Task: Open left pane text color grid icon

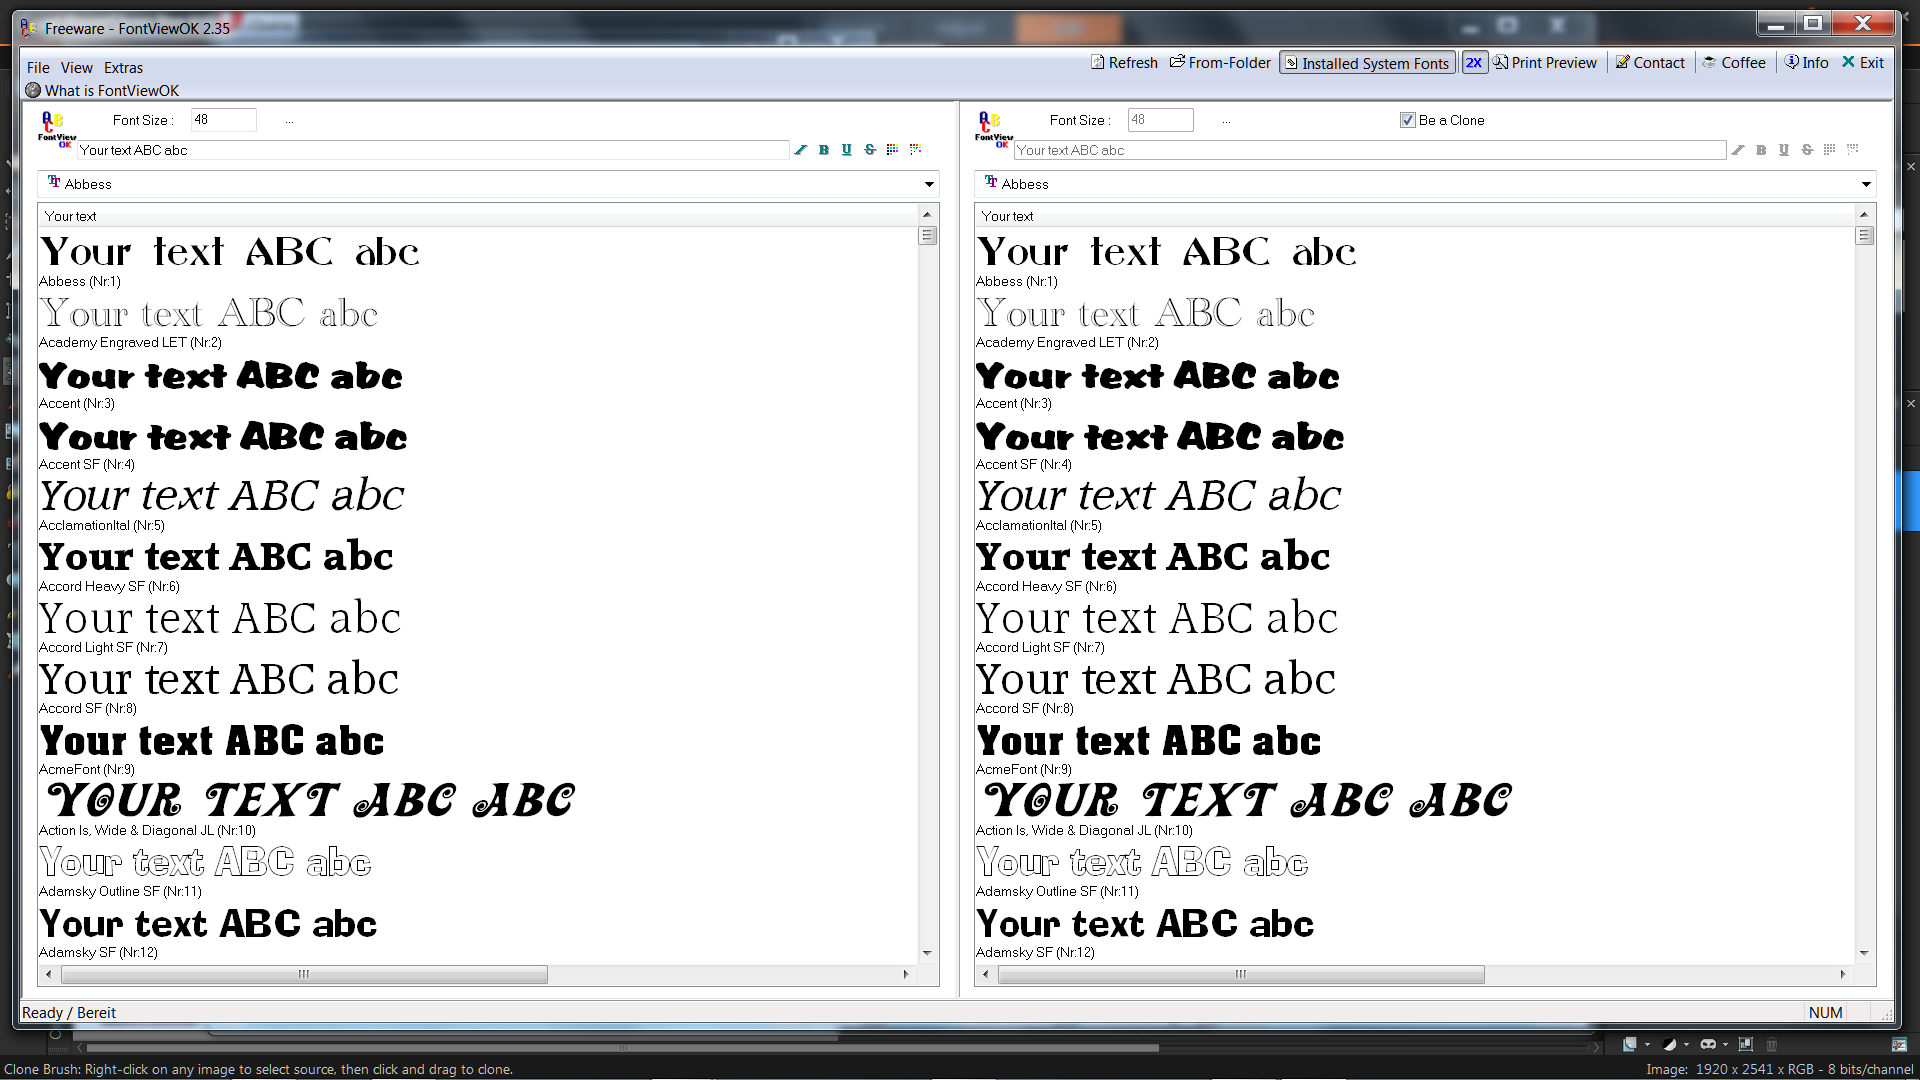Action: [x=893, y=150]
